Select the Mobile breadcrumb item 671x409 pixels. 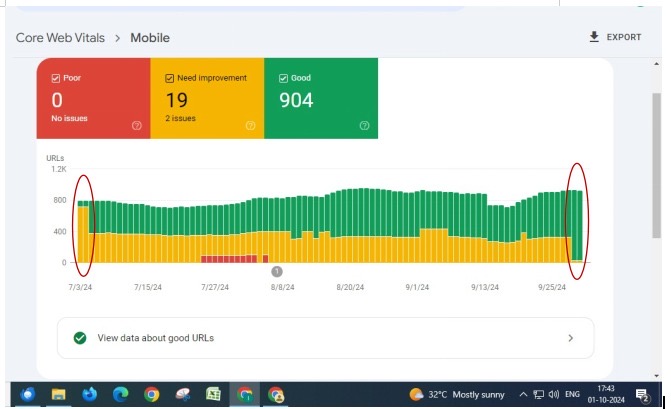pyautogui.click(x=148, y=38)
